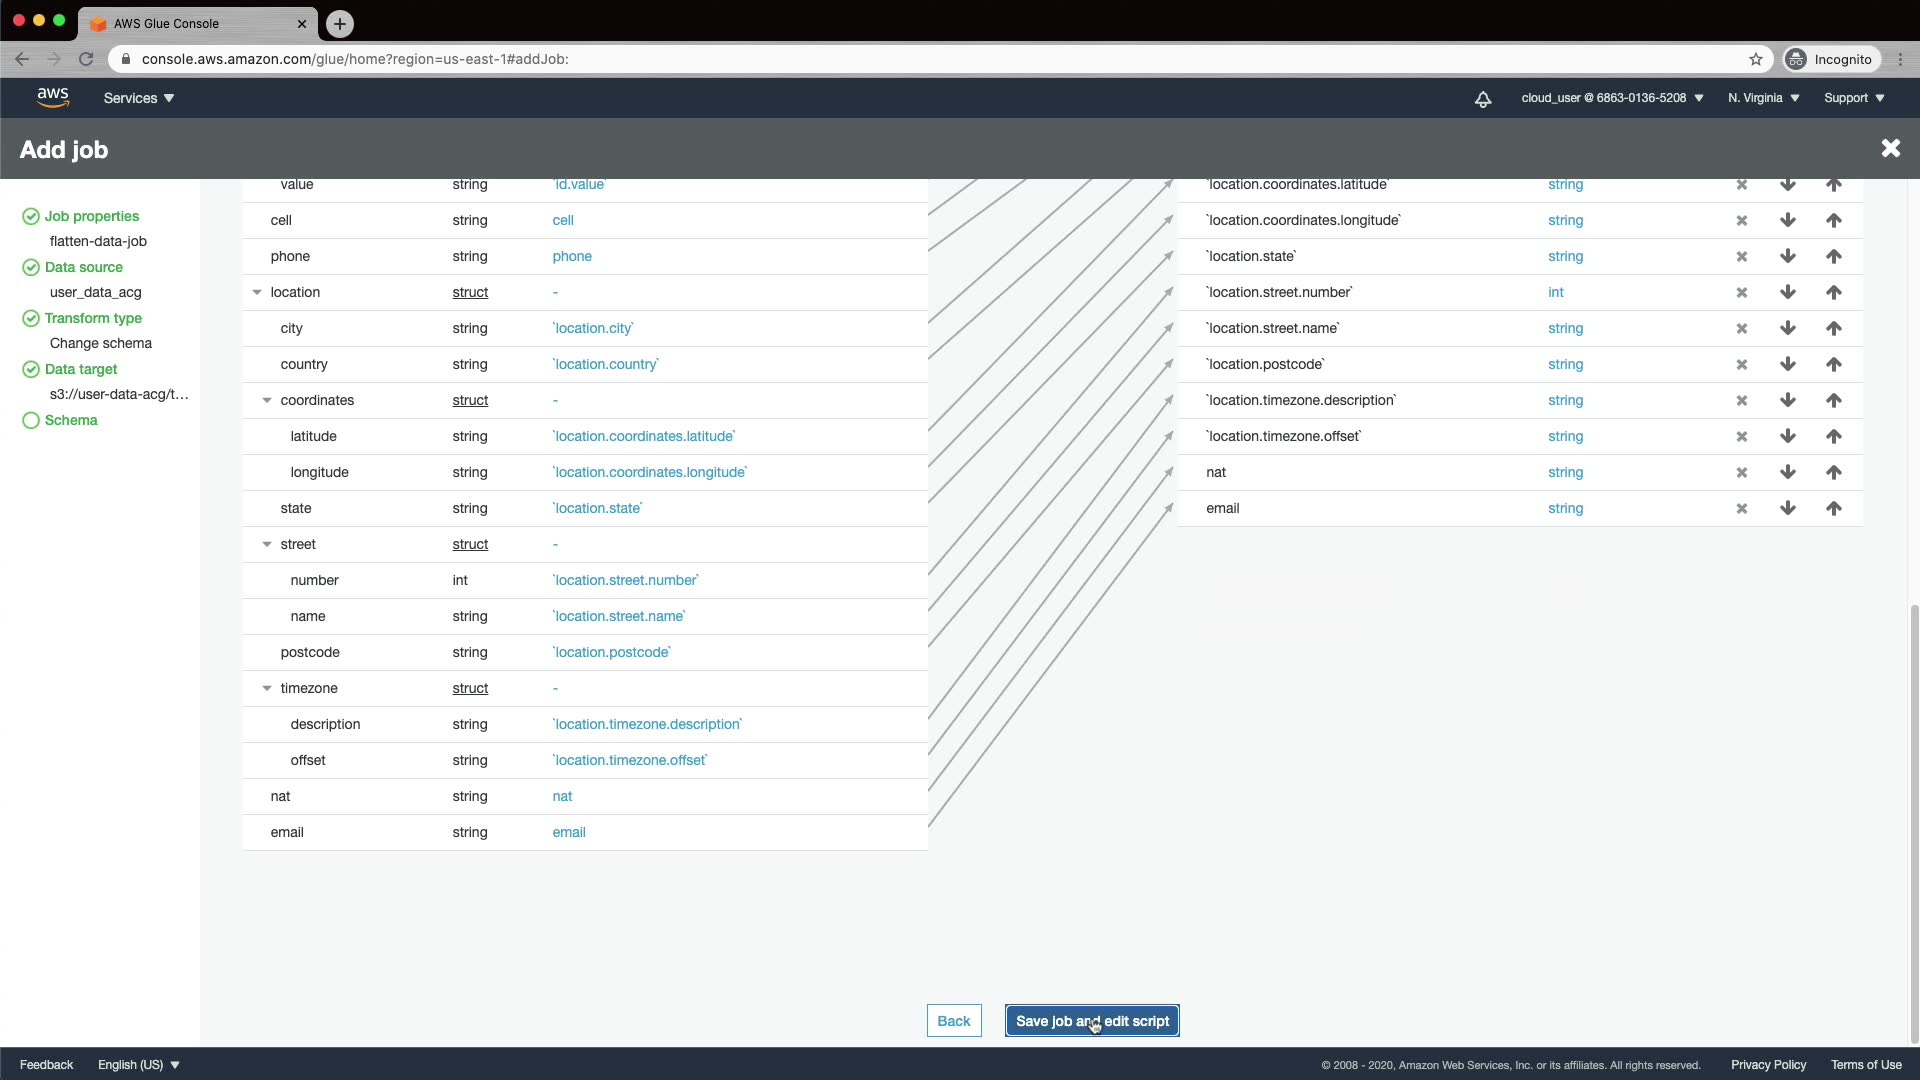This screenshot has height=1080, width=1920.
Task: Collapse the coordinates struct node
Action: click(267, 400)
